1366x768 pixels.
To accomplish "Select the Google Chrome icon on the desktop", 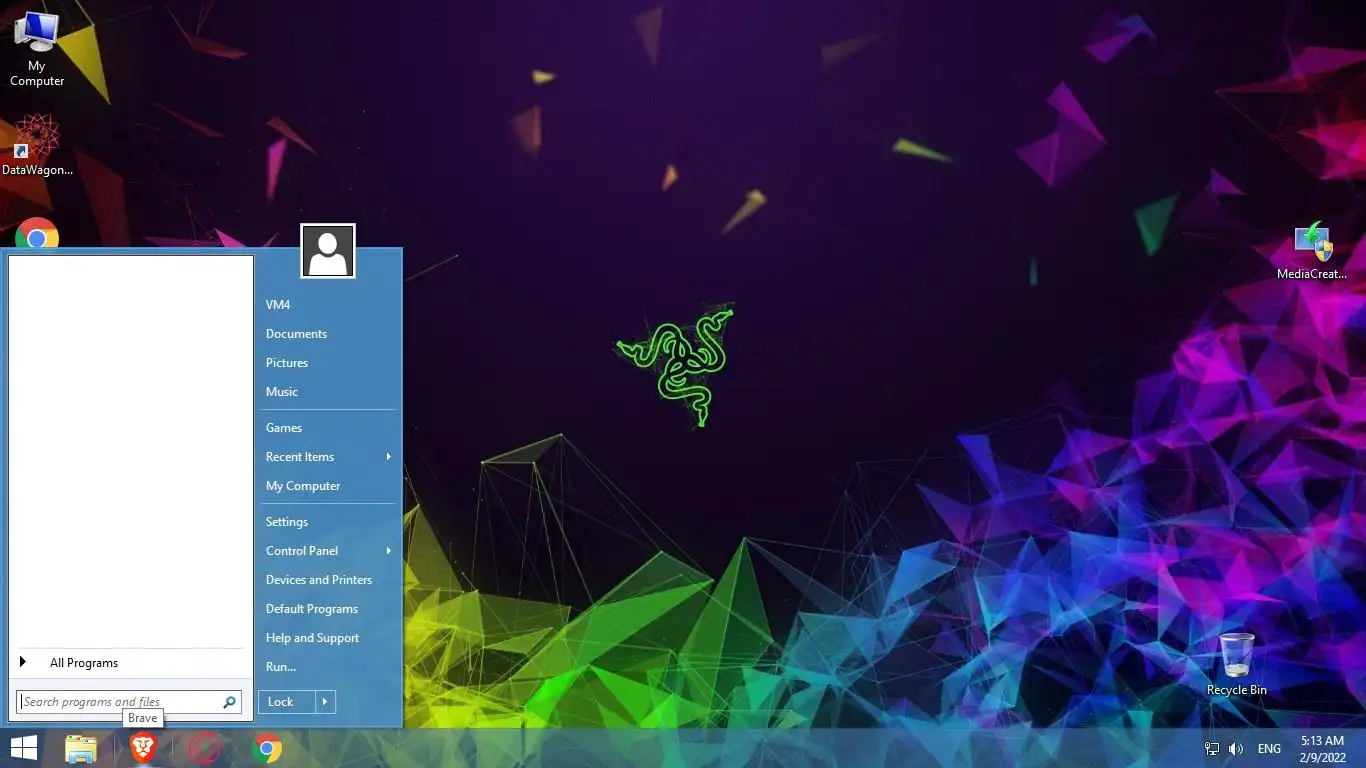I will point(37,233).
